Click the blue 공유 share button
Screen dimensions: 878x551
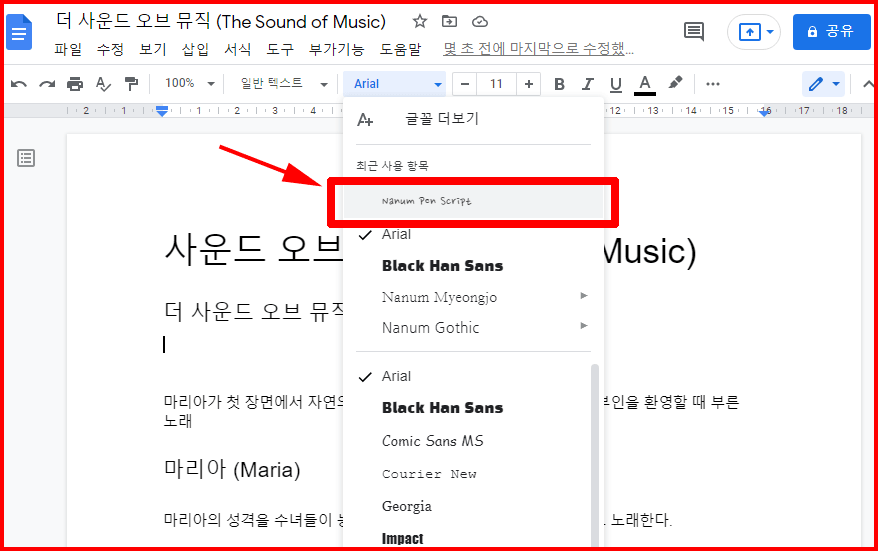pos(832,32)
